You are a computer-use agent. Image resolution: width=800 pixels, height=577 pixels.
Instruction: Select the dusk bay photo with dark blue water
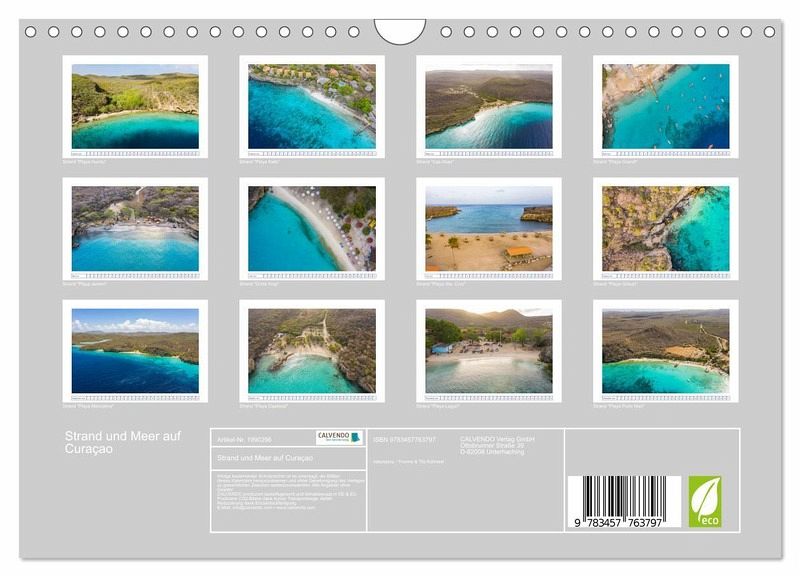click(x=488, y=106)
